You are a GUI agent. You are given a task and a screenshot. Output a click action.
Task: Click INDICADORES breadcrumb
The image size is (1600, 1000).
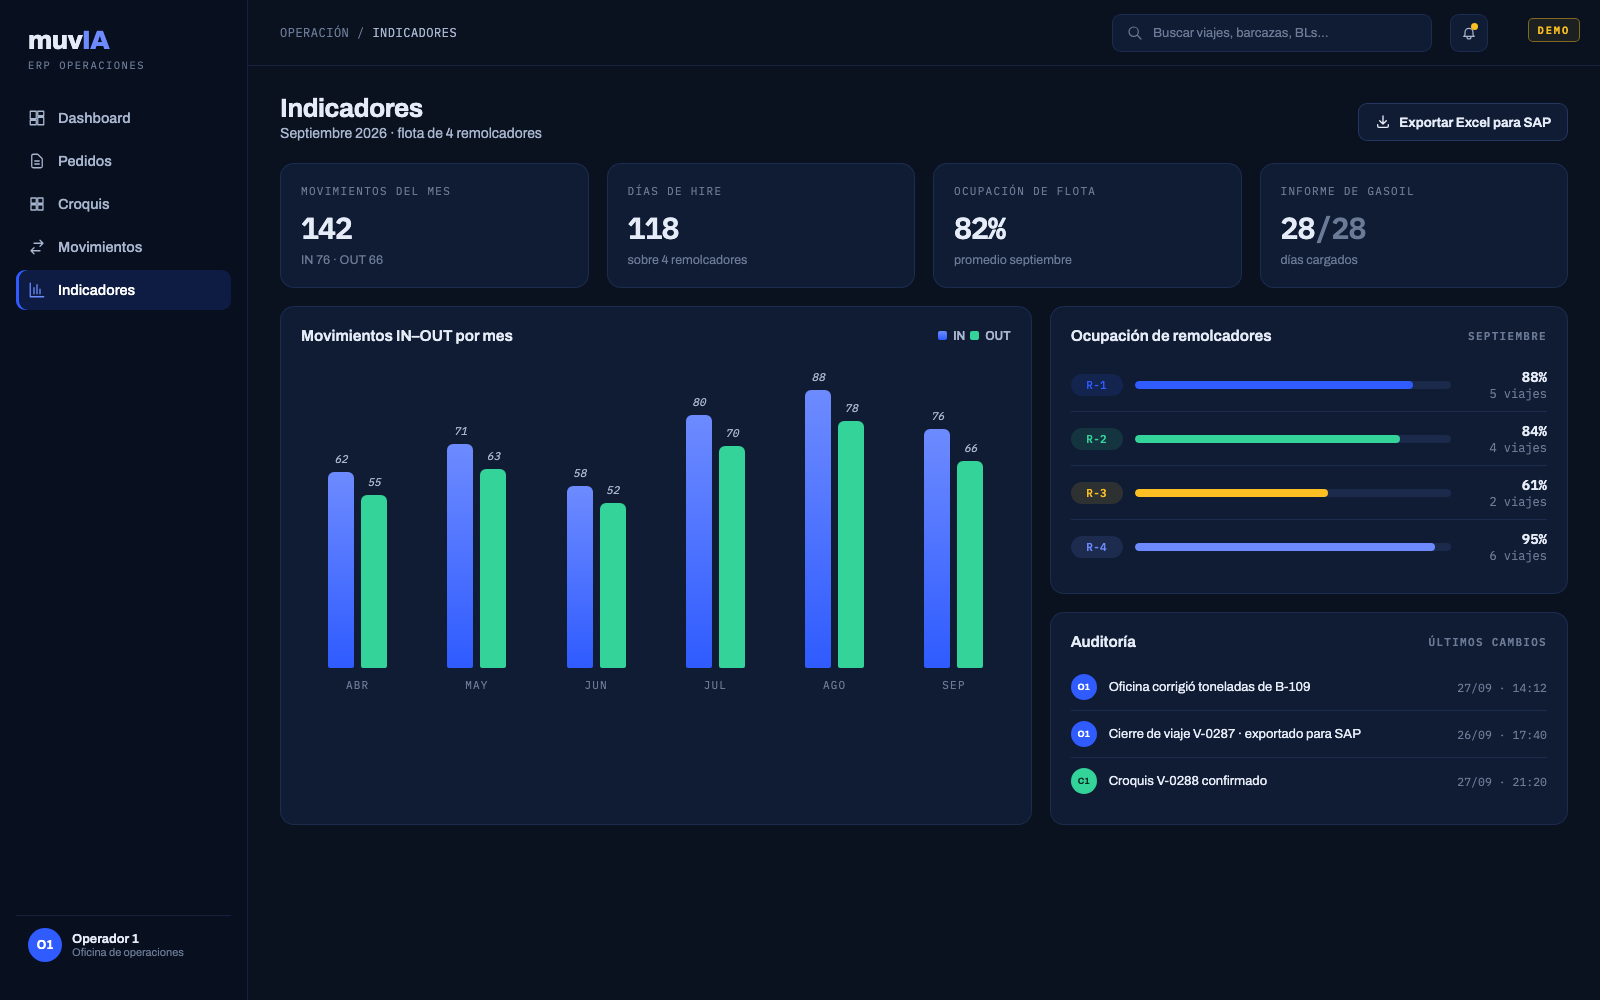pos(414,33)
